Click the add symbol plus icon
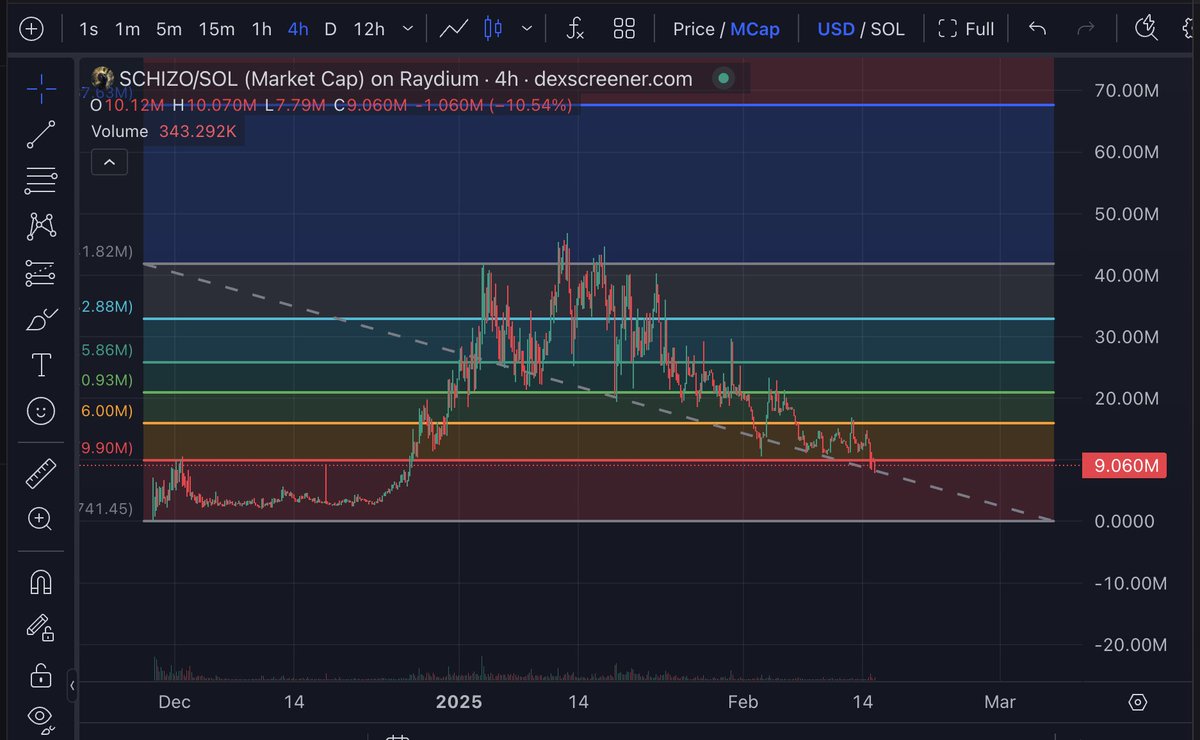Screen dimensions: 1200x740 point(32,29)
